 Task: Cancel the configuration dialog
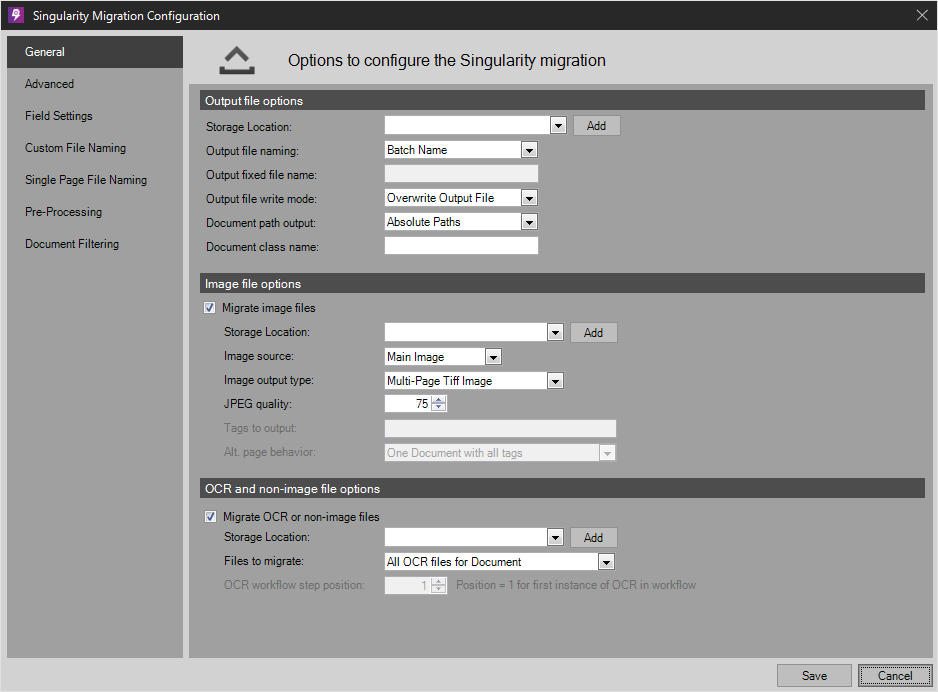click(x=895, y=676)
